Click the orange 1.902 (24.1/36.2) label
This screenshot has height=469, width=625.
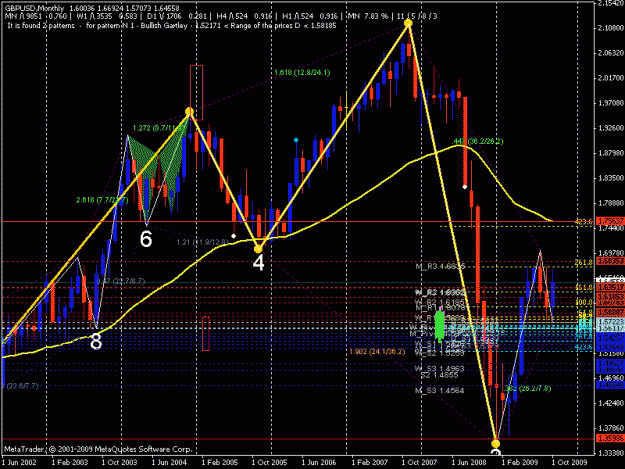[x=377, y=351]
